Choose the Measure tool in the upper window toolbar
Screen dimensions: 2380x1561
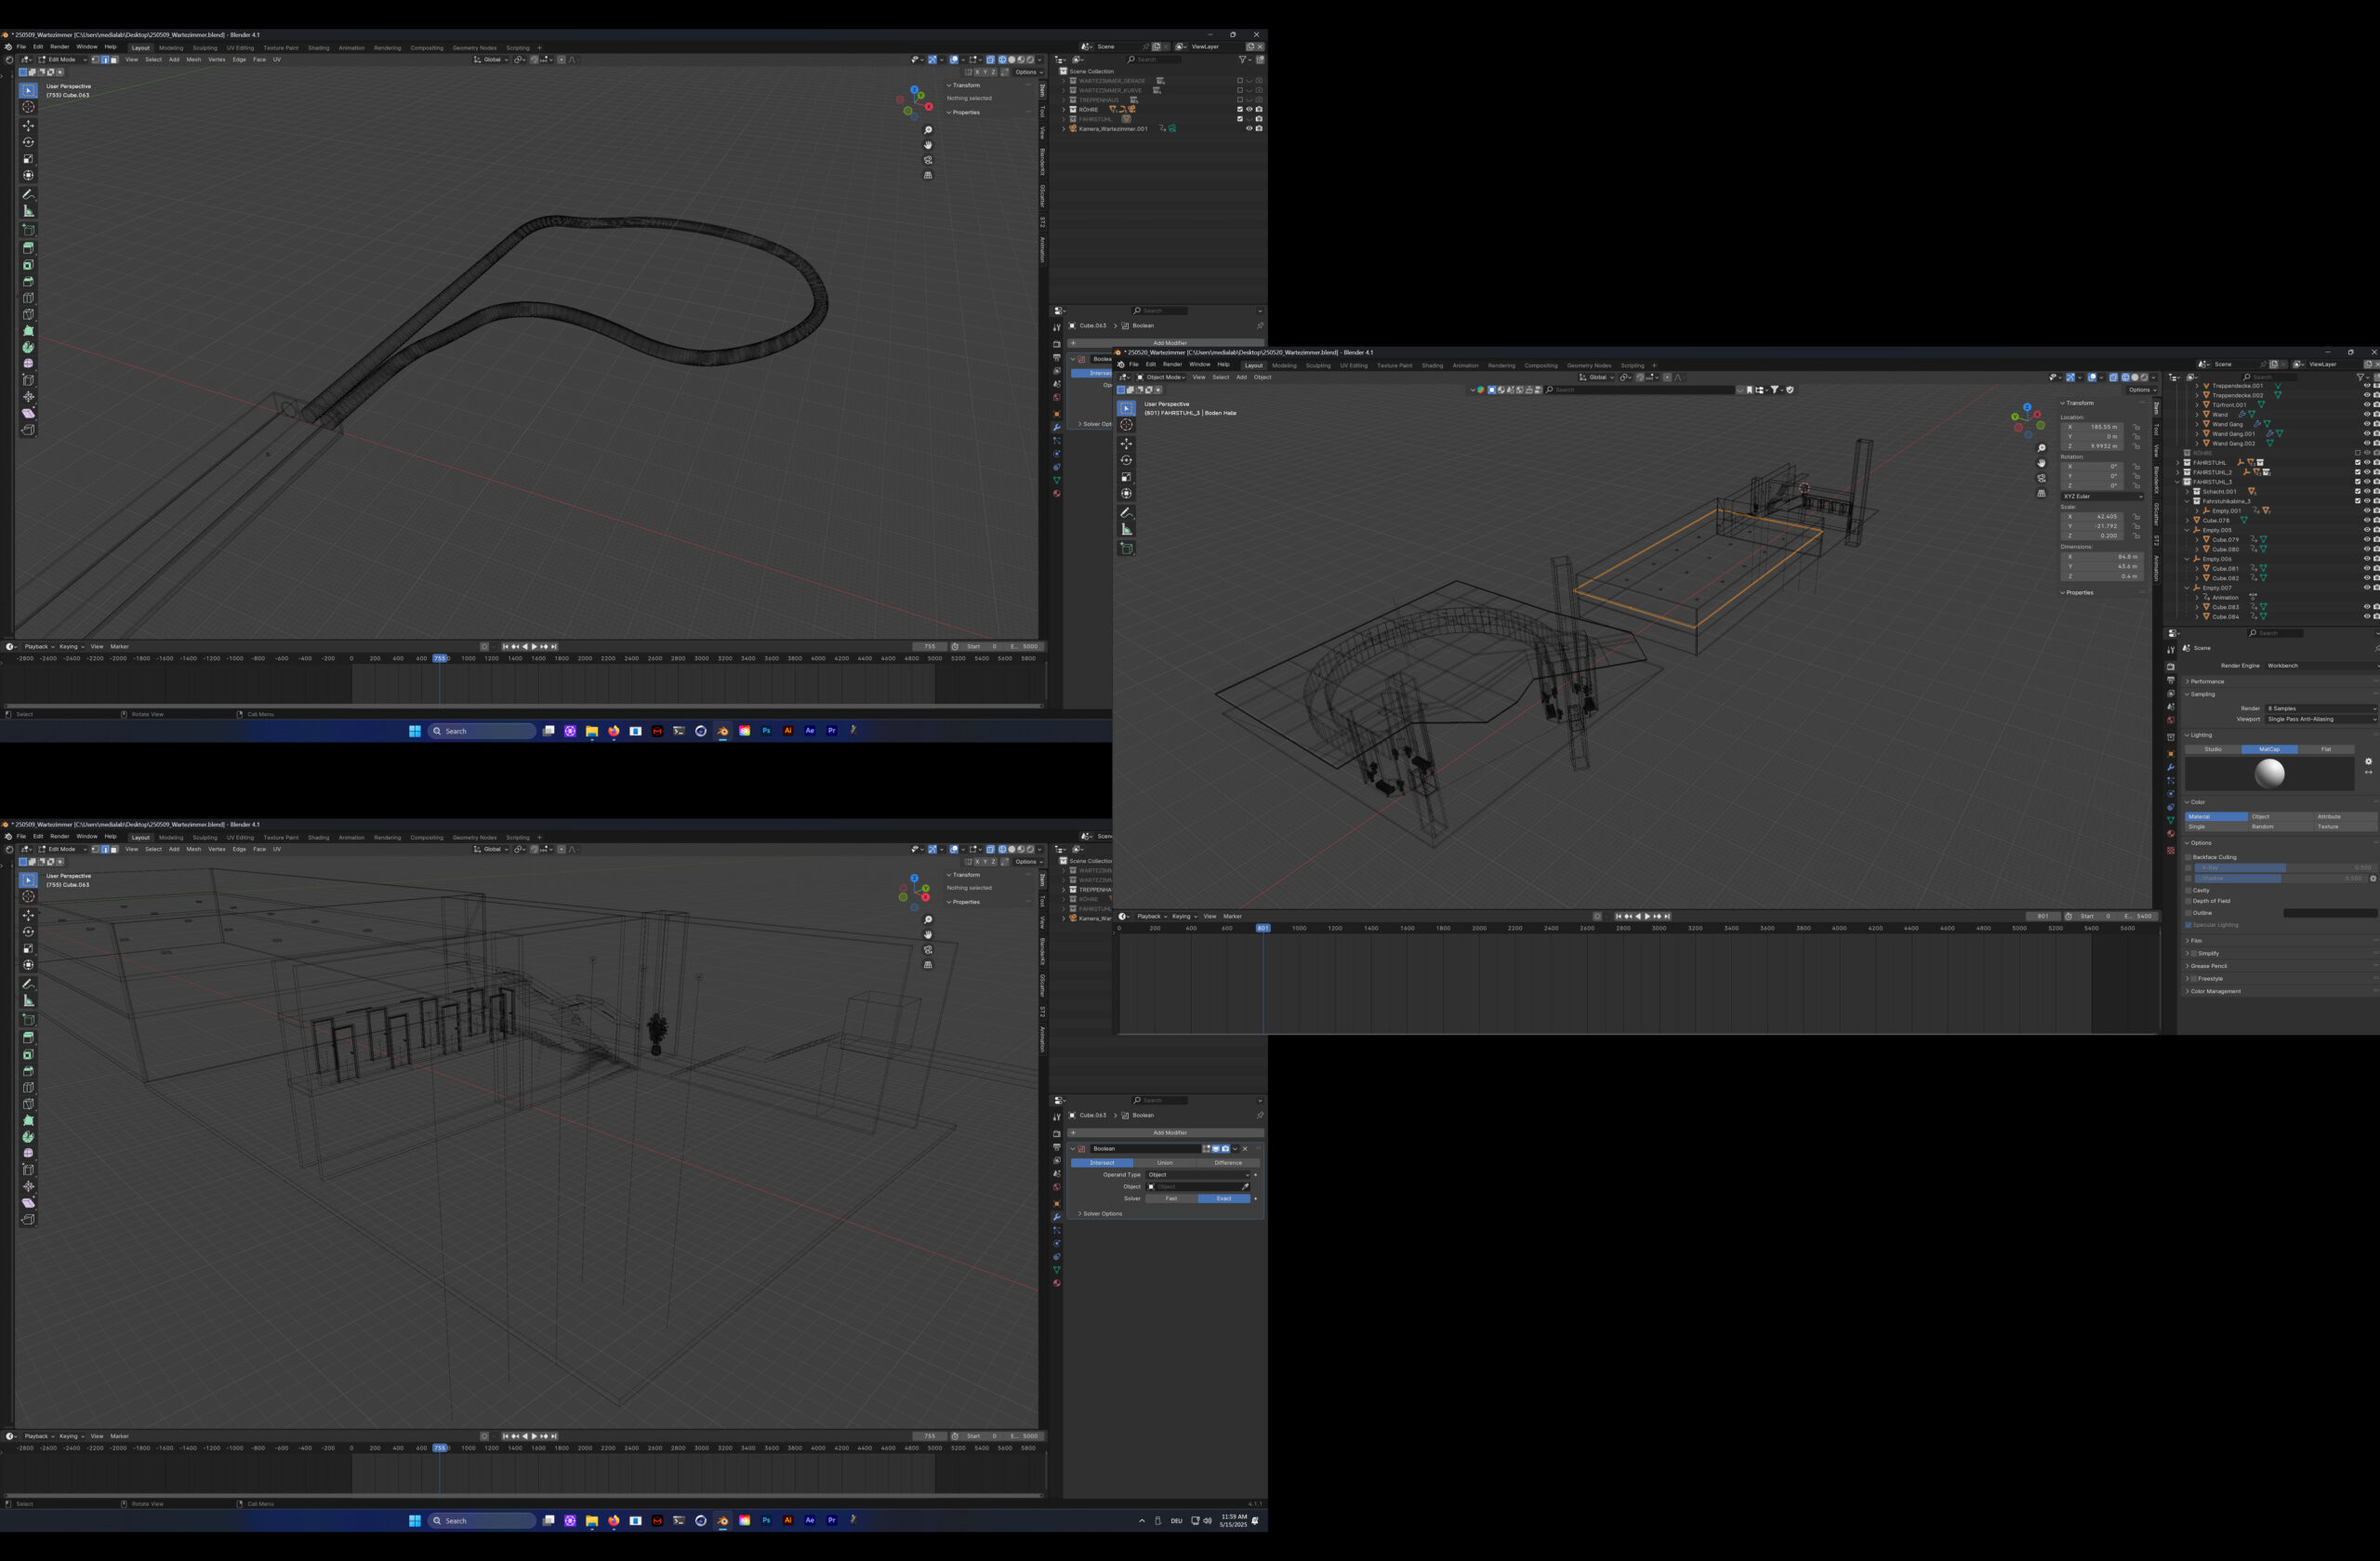pos(28,211)
